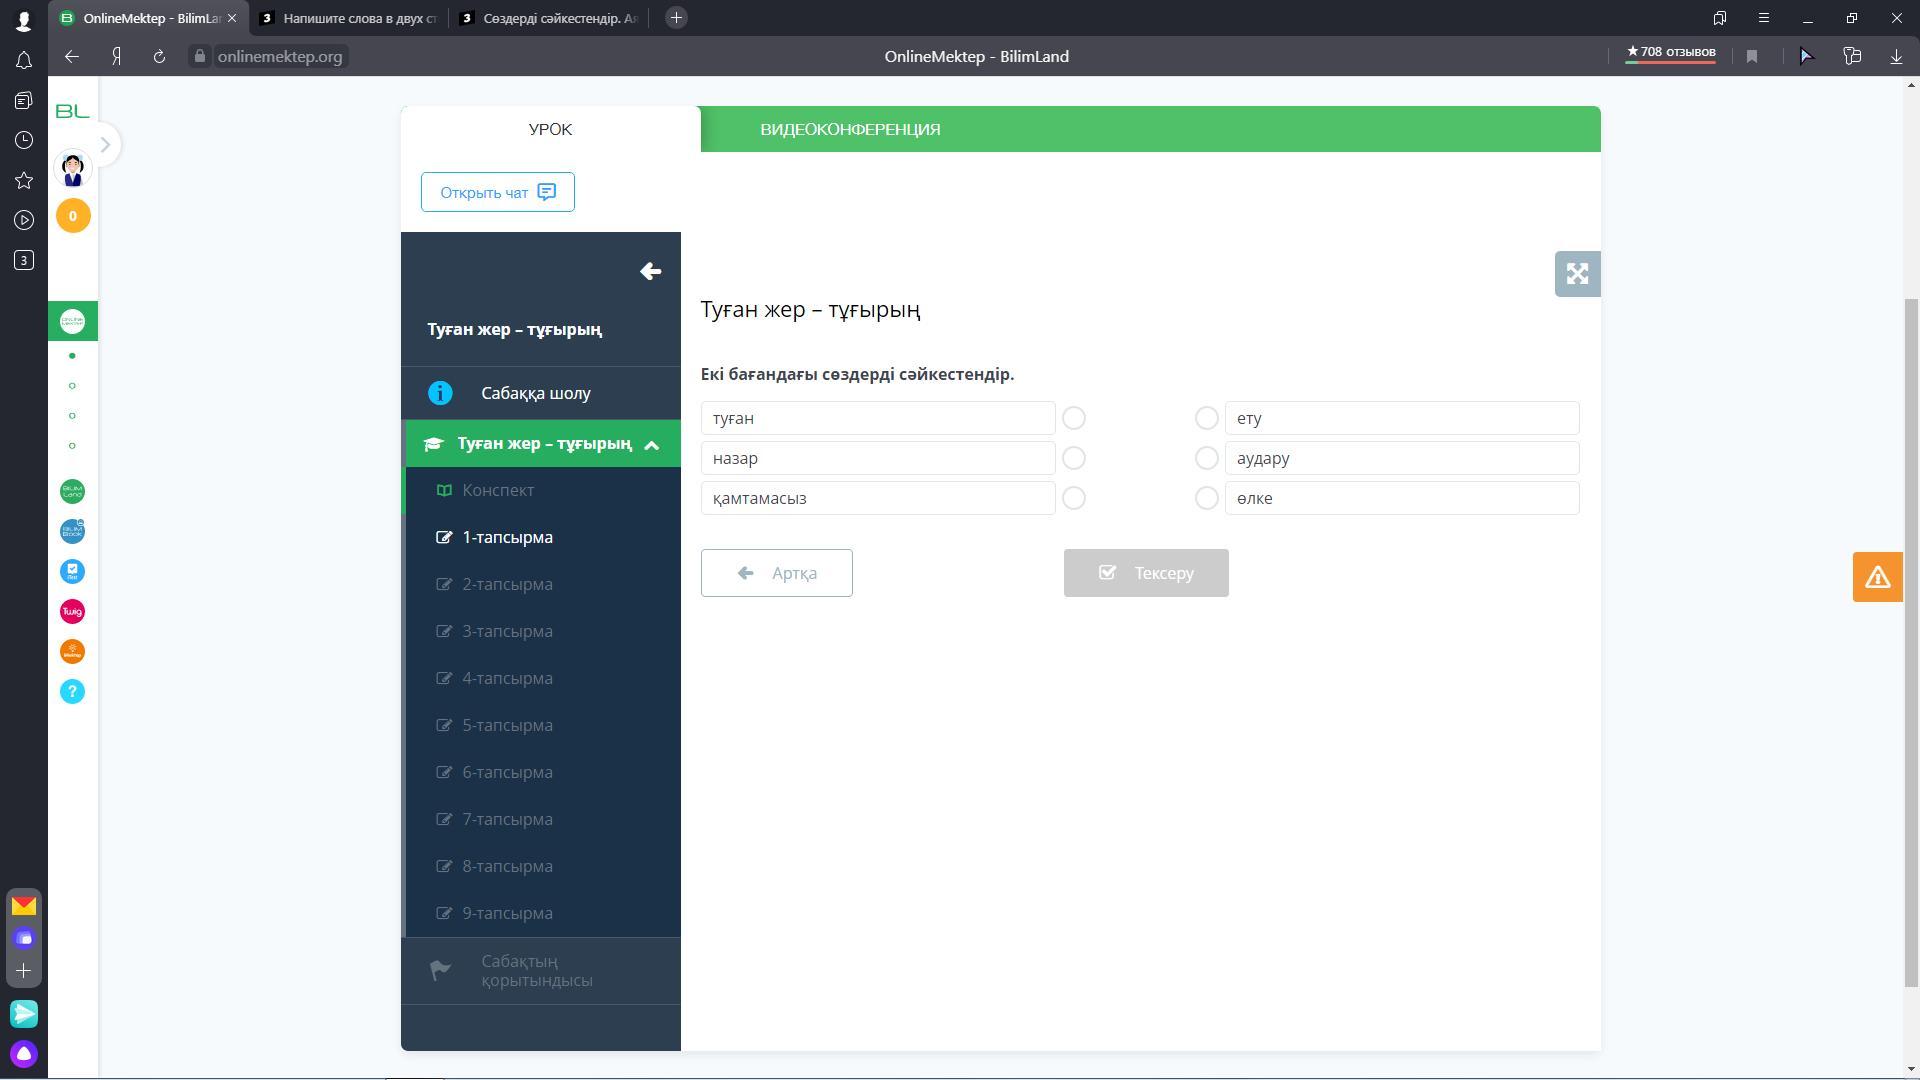The width and height of the screenshot is (1920, 1080).
Task: Open the cyan help question icon
Action: click(x=72, y=692)
